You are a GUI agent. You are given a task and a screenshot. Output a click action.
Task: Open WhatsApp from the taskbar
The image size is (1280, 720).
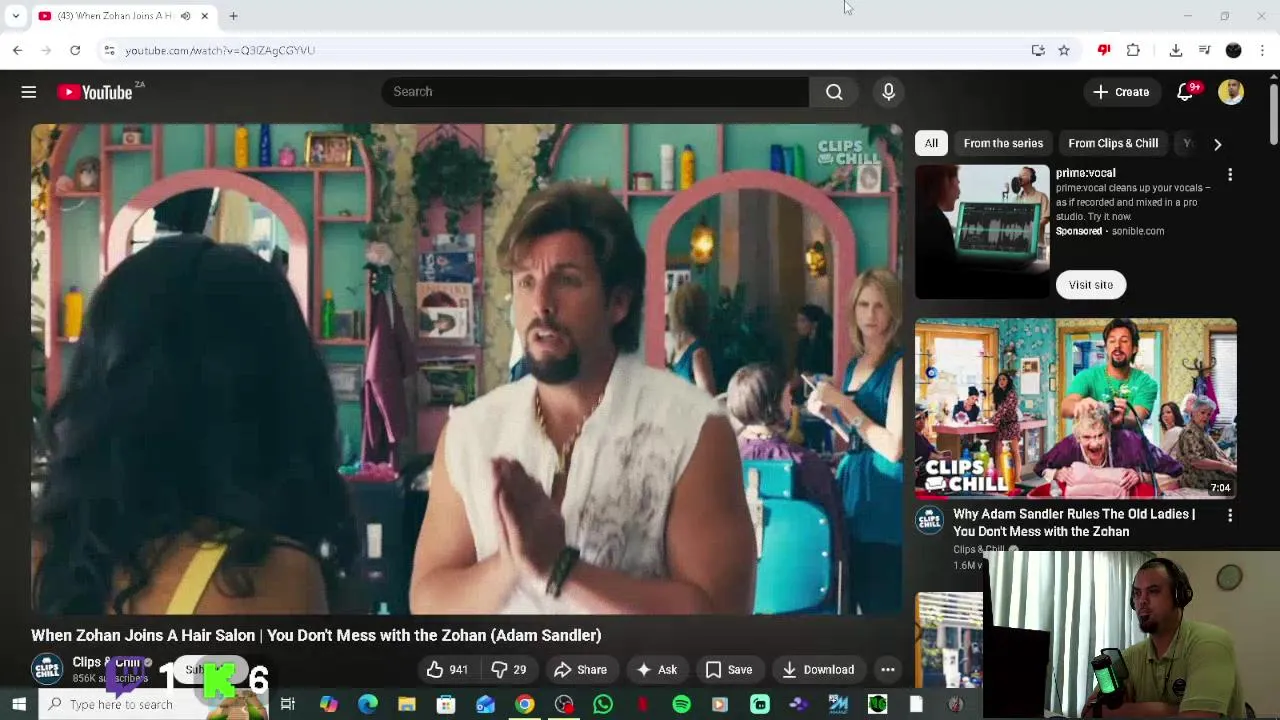click(x=603, y=705)
